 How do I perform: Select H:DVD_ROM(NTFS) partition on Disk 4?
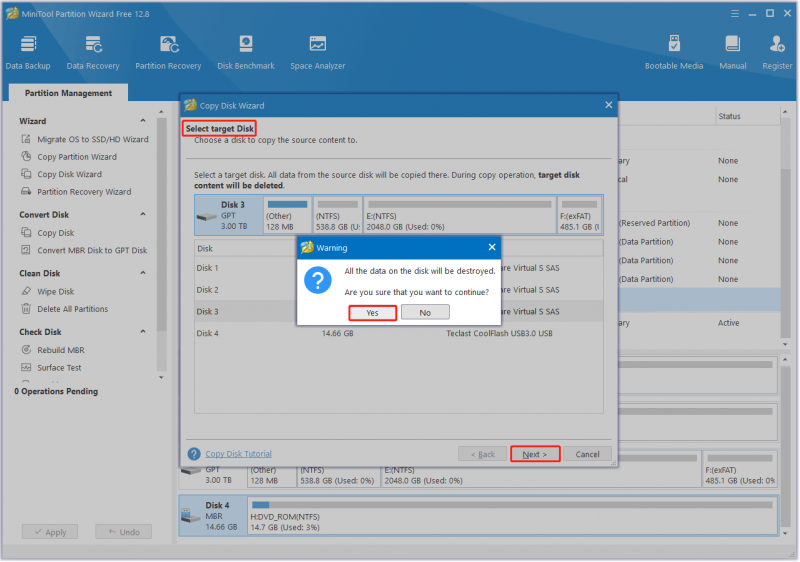[x=512, y=516]
